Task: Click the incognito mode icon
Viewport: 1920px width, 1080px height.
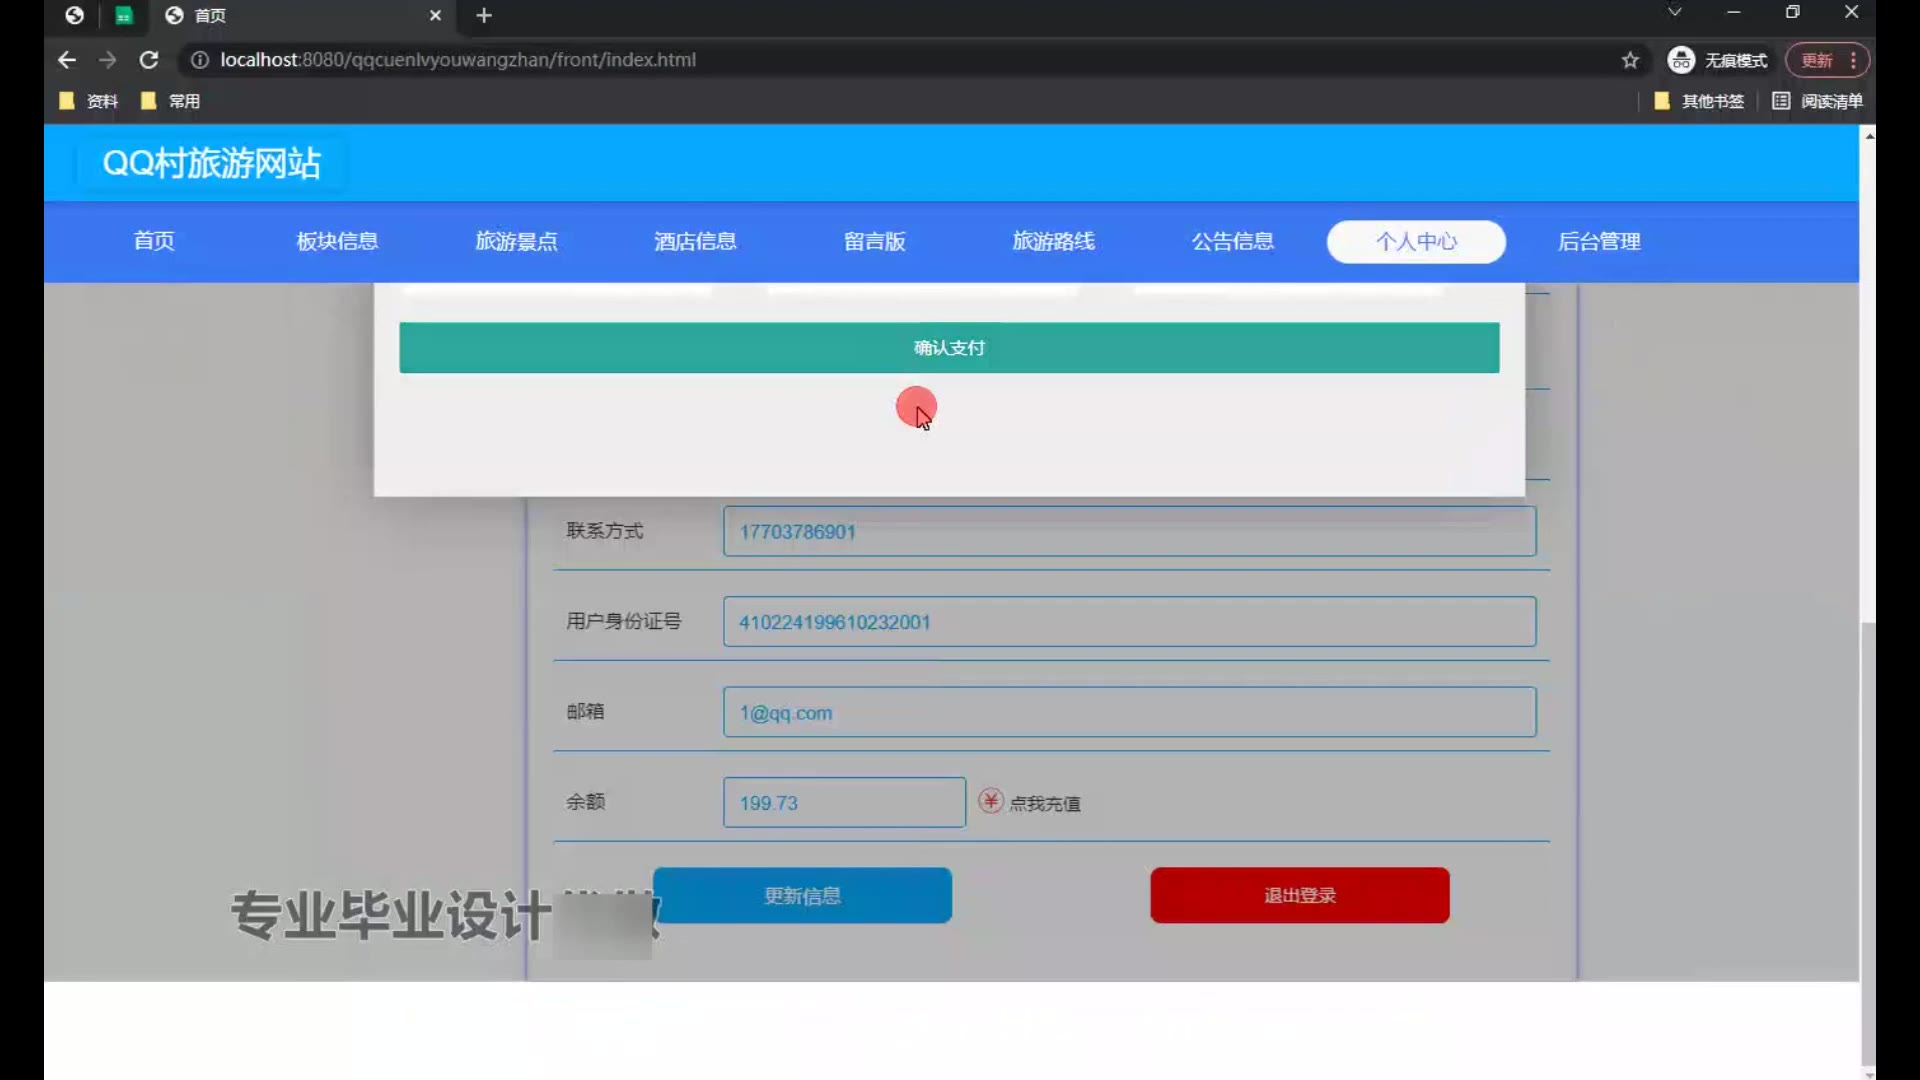Action: coord(1681,60)
